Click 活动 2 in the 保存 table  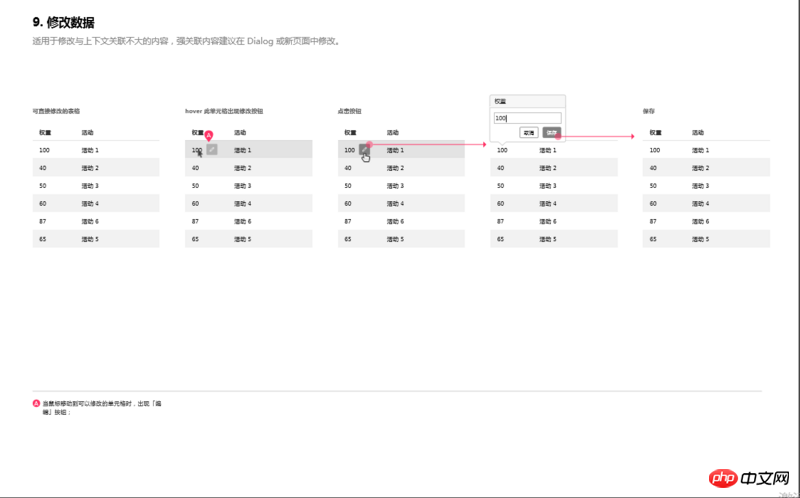[x=701, y=168]
